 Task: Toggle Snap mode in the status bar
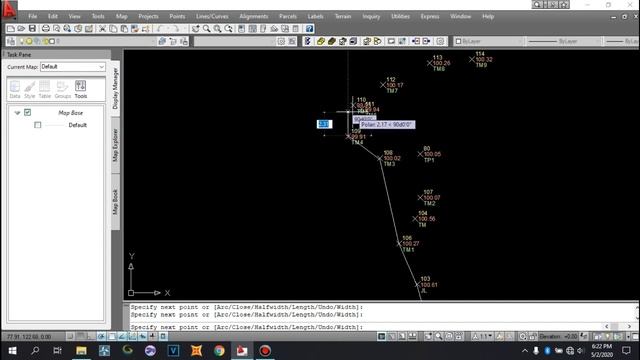[70, 336]
